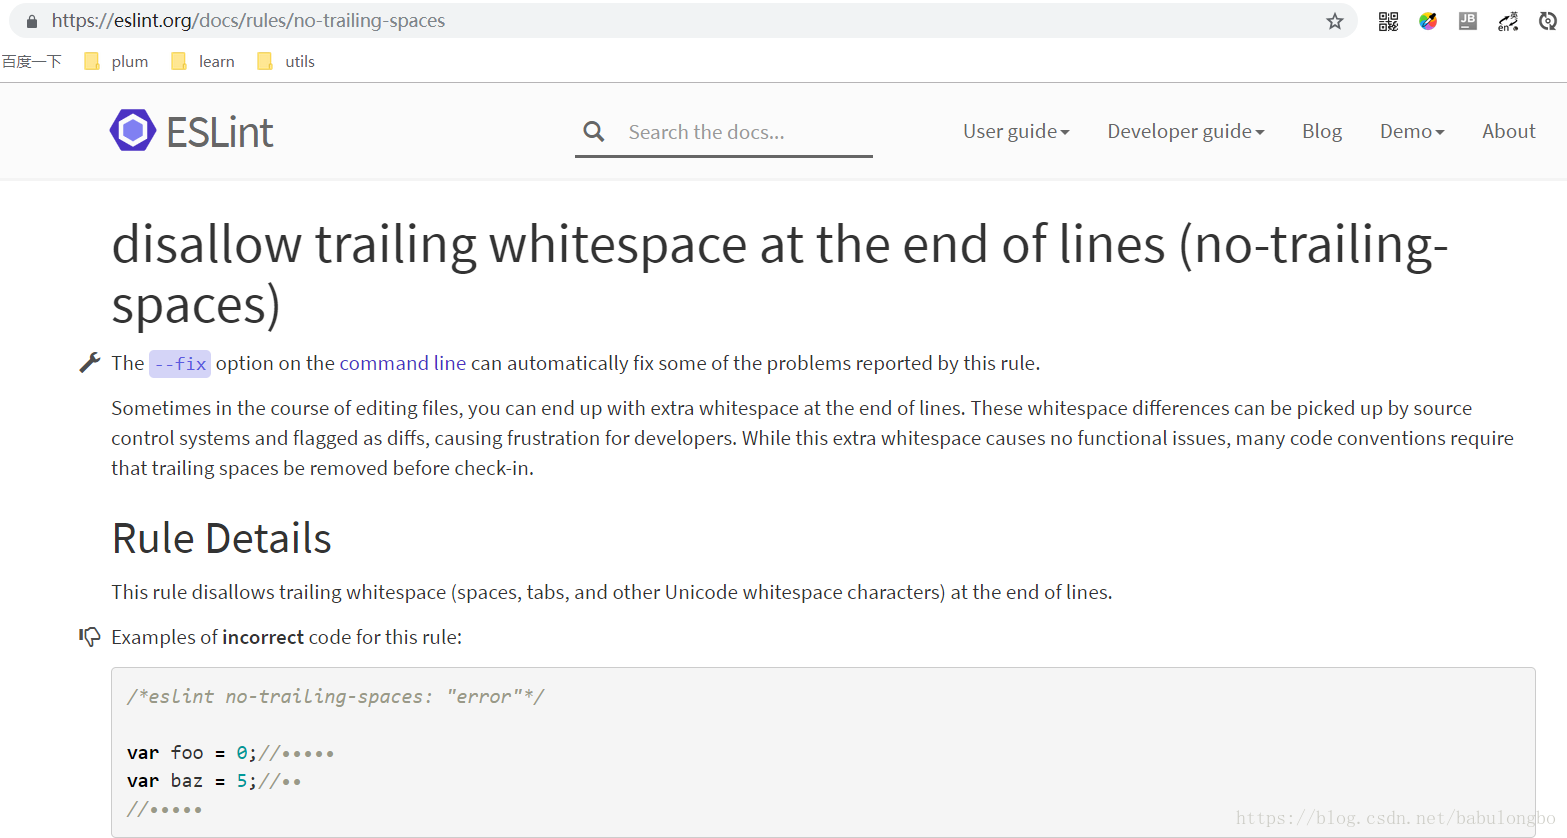This screenshot has width=1567, height=838.
Task: Click the rightmost circular arrow extension icon
Action: 1547,21
